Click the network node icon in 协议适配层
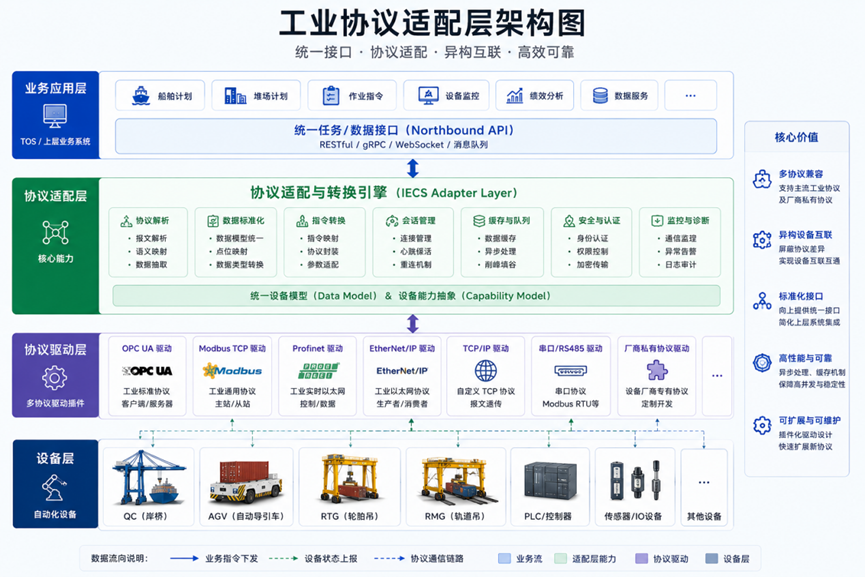The height and width of the screenshot is (577, 865). (x=55, y=232)
